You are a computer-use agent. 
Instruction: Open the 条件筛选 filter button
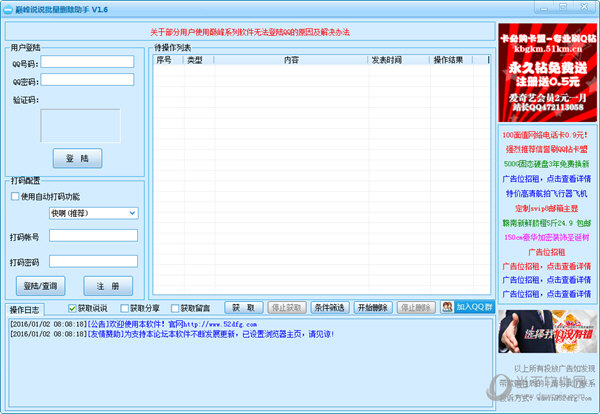(330, 307)
